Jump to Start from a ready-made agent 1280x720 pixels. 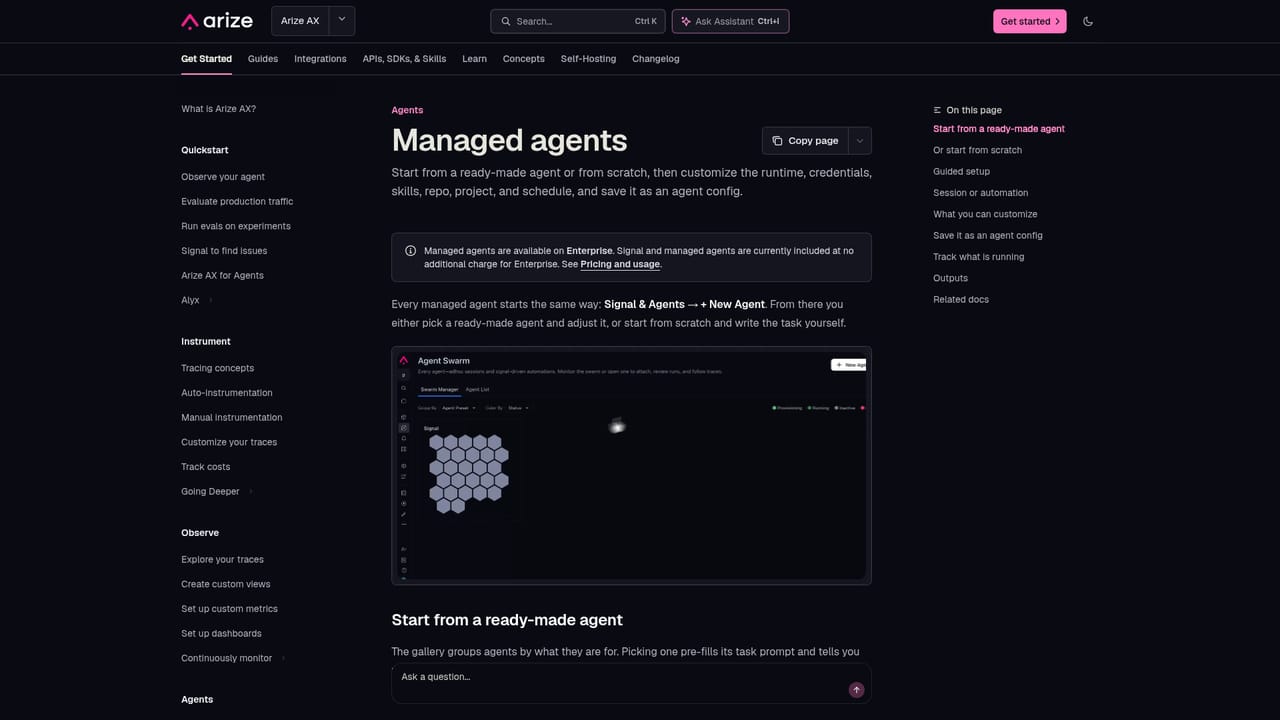tap(999, 129)
